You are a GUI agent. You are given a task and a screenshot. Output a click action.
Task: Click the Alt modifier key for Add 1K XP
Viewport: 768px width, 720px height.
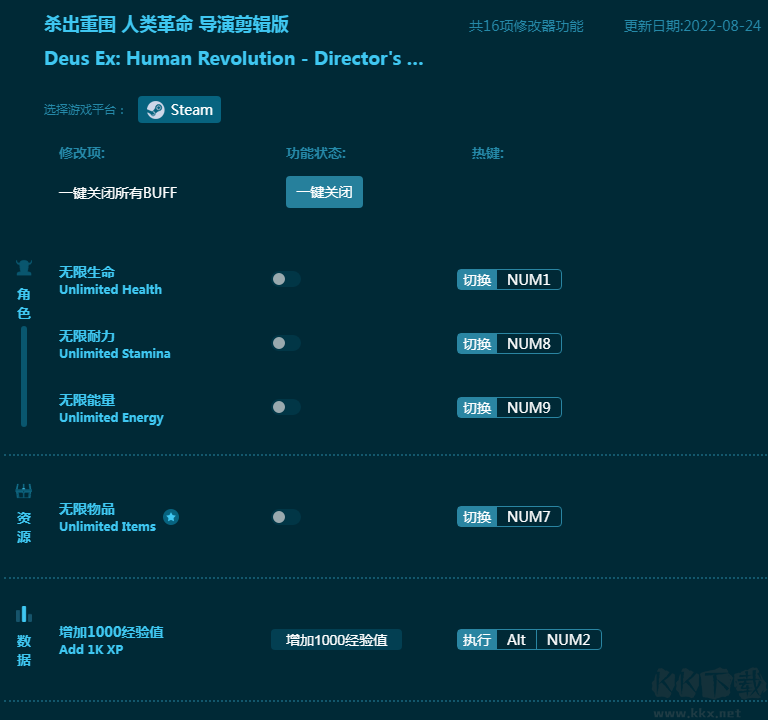pyautogui.click(x=516, y=640)
